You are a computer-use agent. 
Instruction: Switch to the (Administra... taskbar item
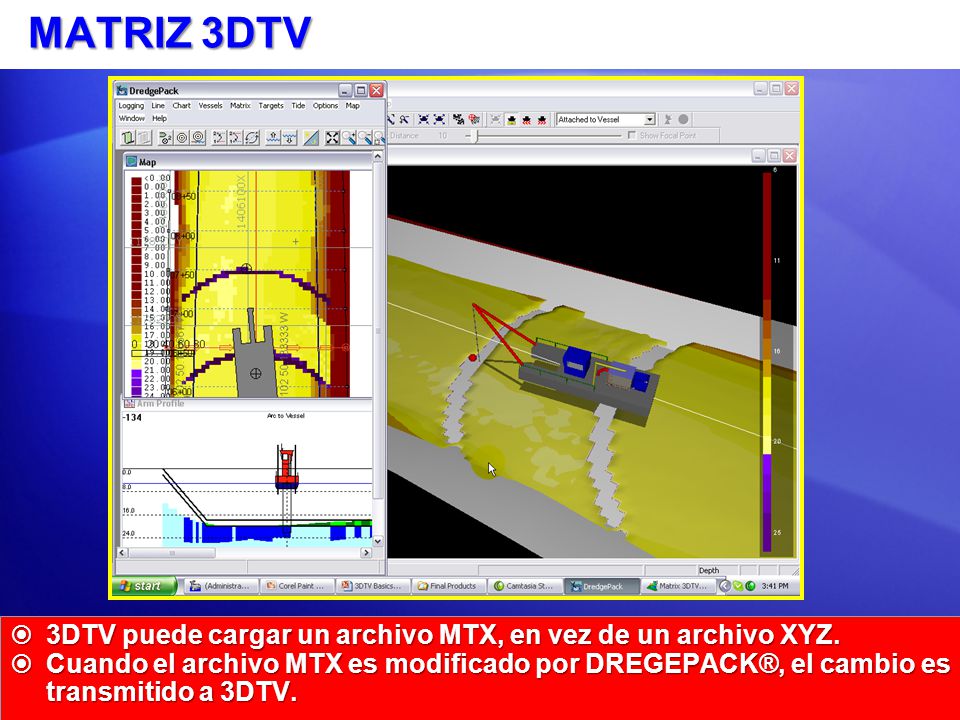pyautogui.click(x=221, y=586)
